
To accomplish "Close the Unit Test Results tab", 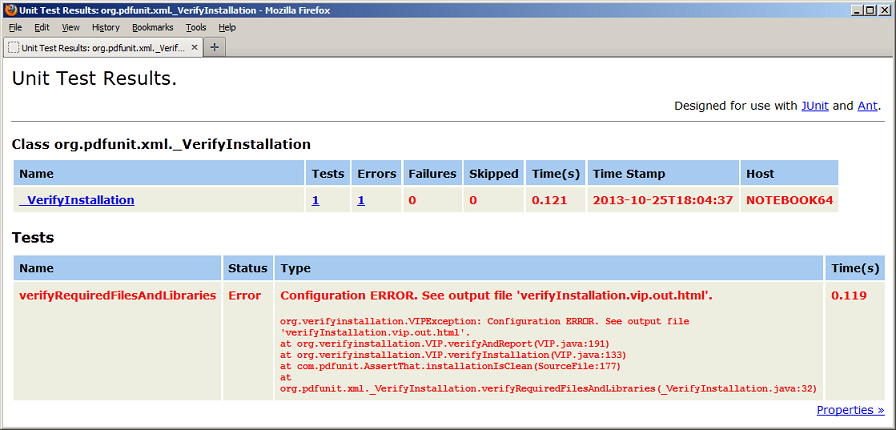I will pos(193,47).
